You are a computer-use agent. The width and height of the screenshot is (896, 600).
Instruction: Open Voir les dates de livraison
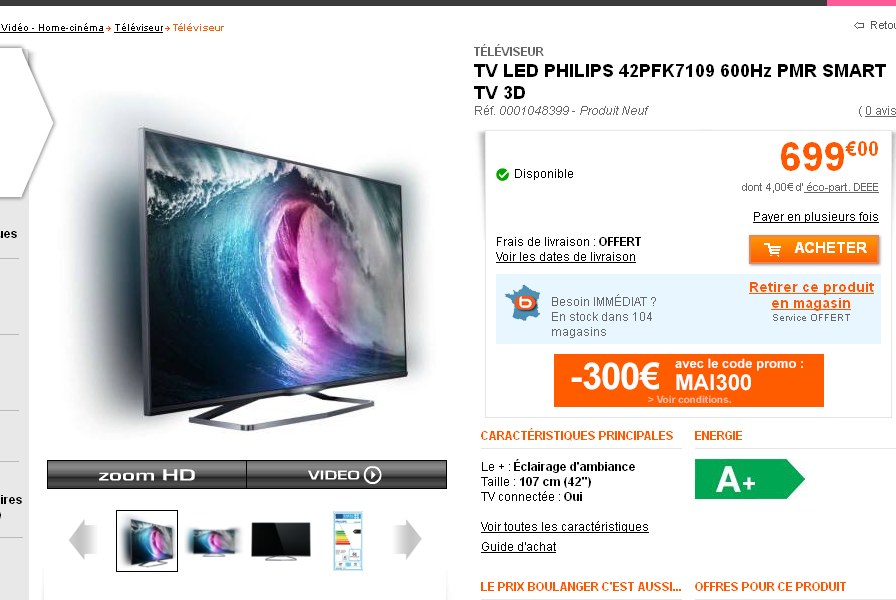pos(566,257)
